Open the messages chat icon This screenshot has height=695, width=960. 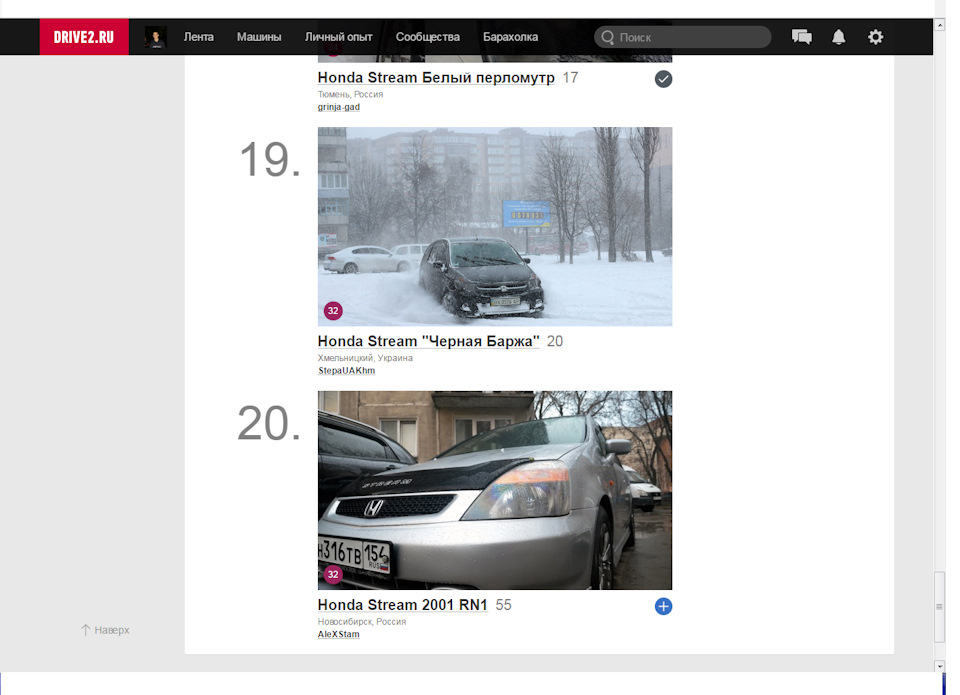(801, 37)
